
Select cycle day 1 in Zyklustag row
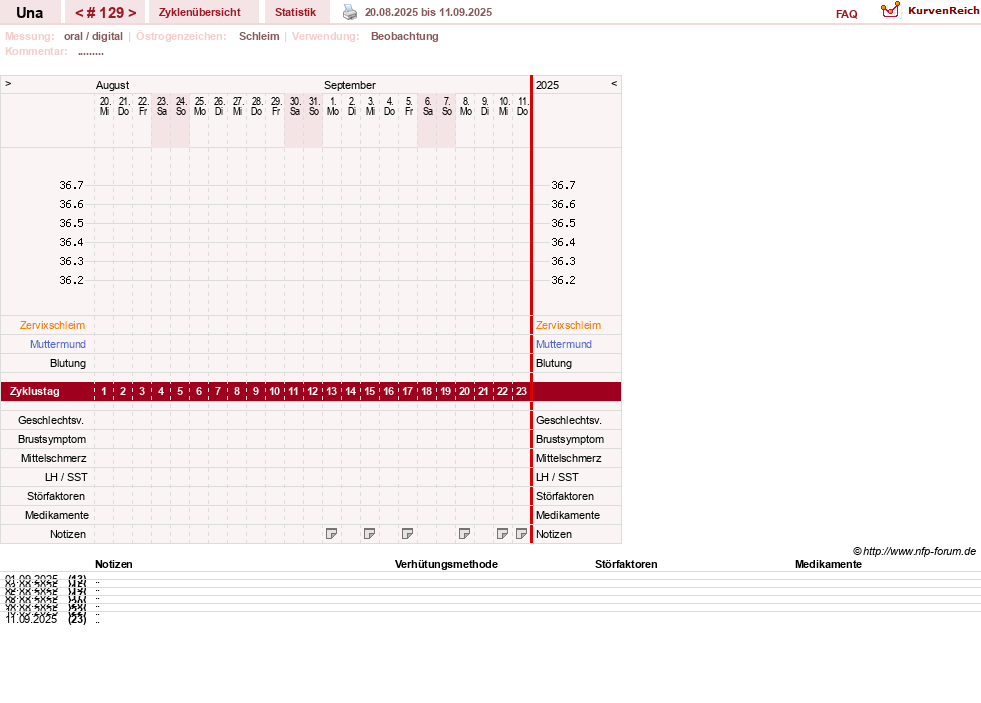pos(104,392)
